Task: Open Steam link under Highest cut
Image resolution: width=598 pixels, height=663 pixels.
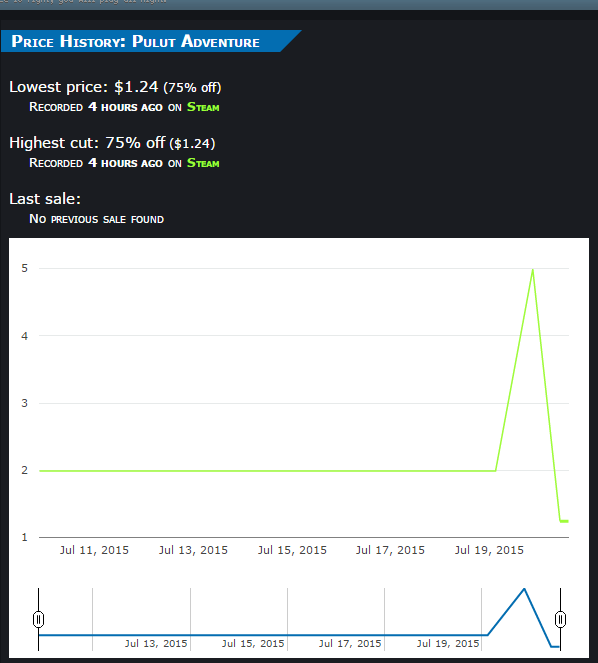Action: (x=203, y=163)
